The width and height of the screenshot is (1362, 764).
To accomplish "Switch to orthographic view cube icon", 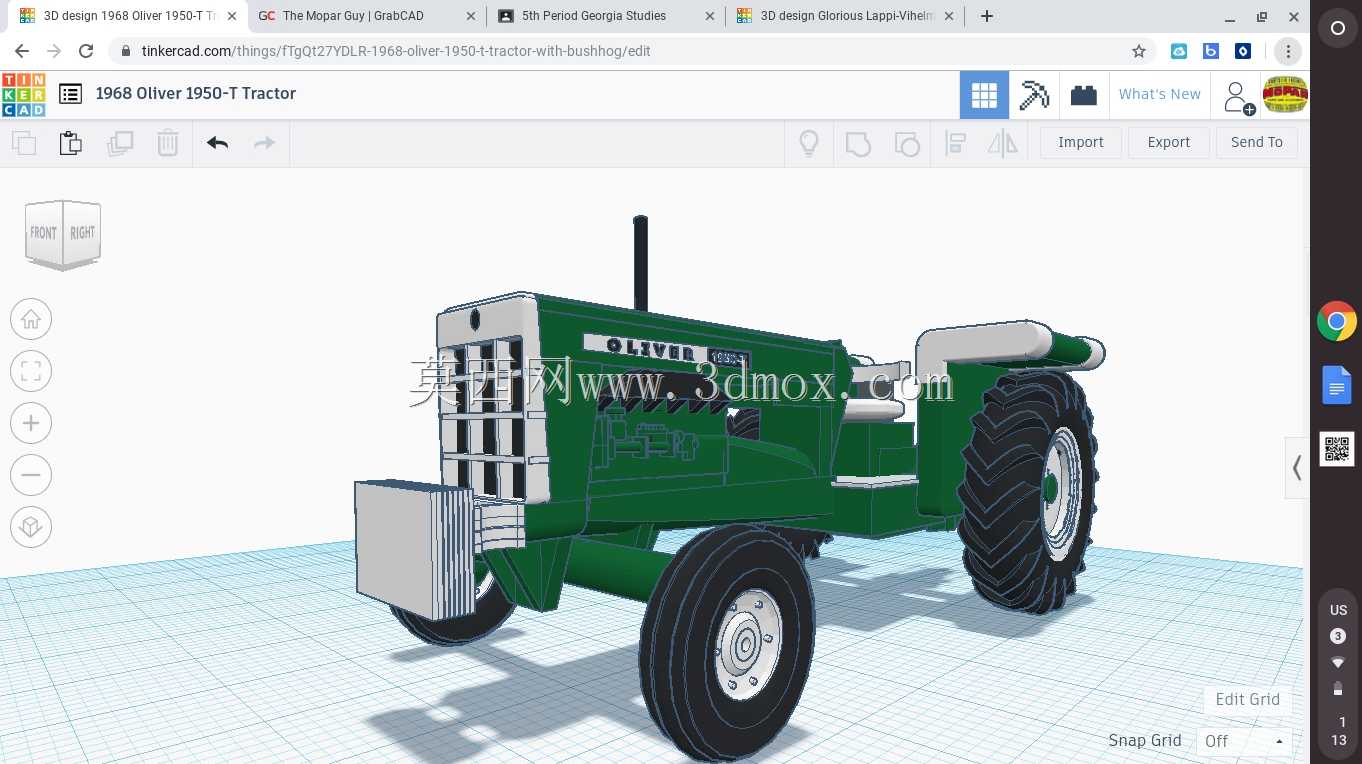I will coord(31,527).
